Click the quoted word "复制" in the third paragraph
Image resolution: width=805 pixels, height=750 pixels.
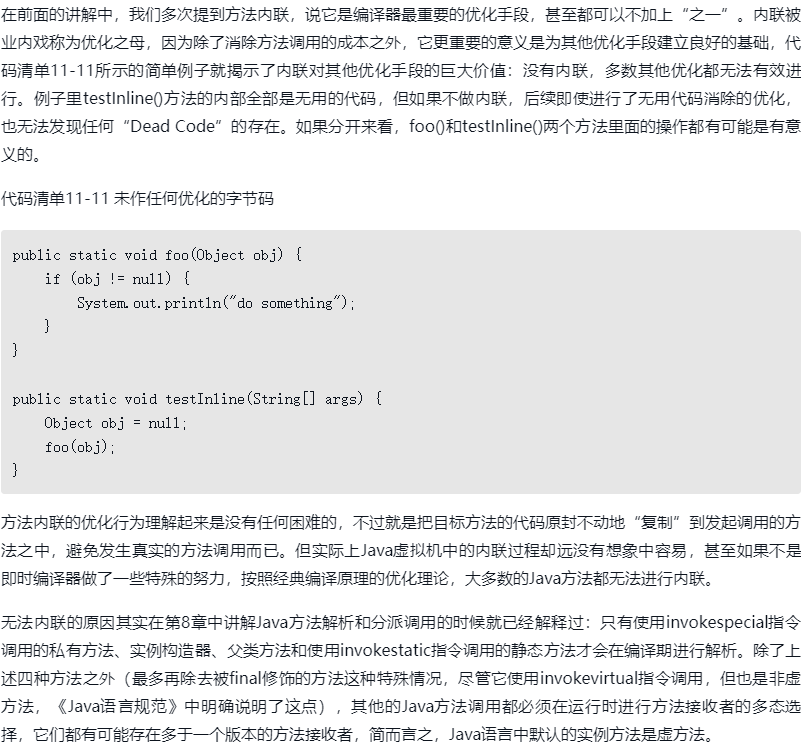pyautogui.click(x=657, y=523)
